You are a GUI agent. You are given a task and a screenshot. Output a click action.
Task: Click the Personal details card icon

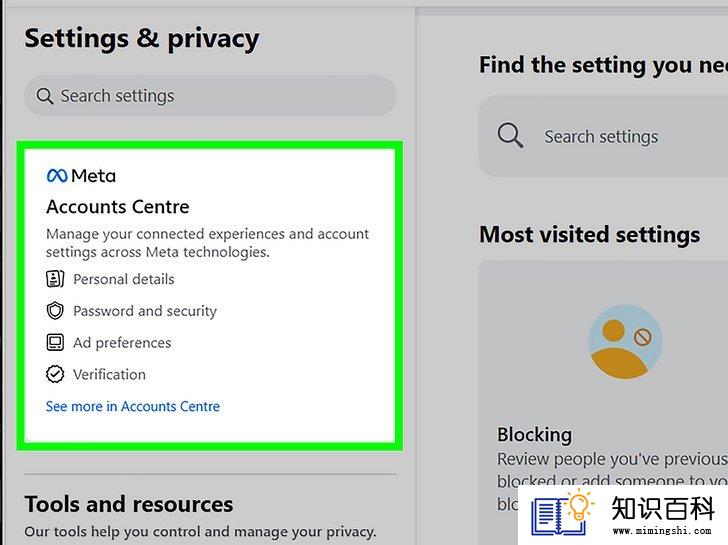click(55, 279)
